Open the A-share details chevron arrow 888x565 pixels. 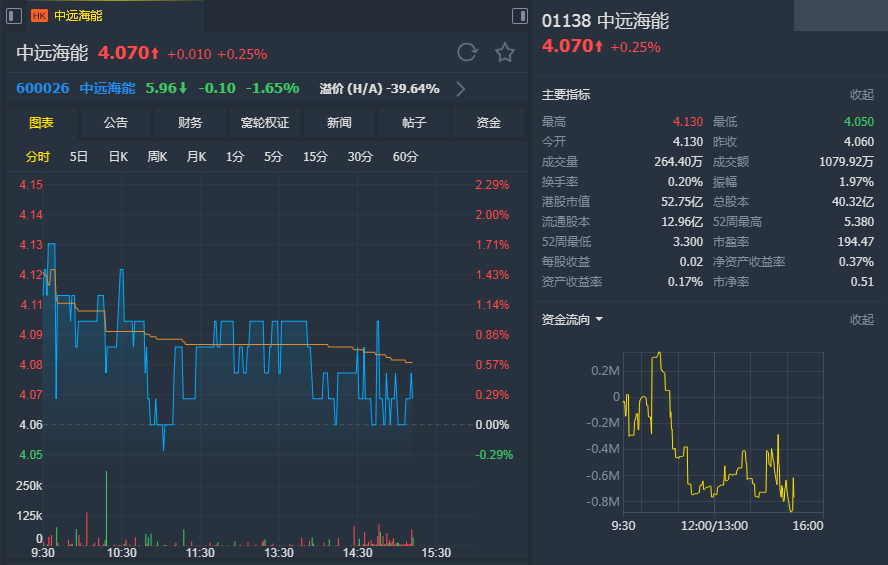460,89
